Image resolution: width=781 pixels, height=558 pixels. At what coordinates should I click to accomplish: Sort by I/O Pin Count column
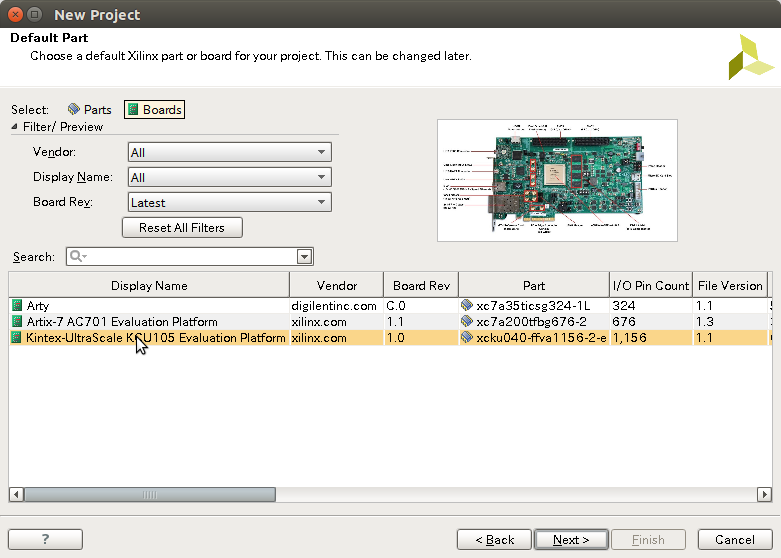[x=651, y=285]
